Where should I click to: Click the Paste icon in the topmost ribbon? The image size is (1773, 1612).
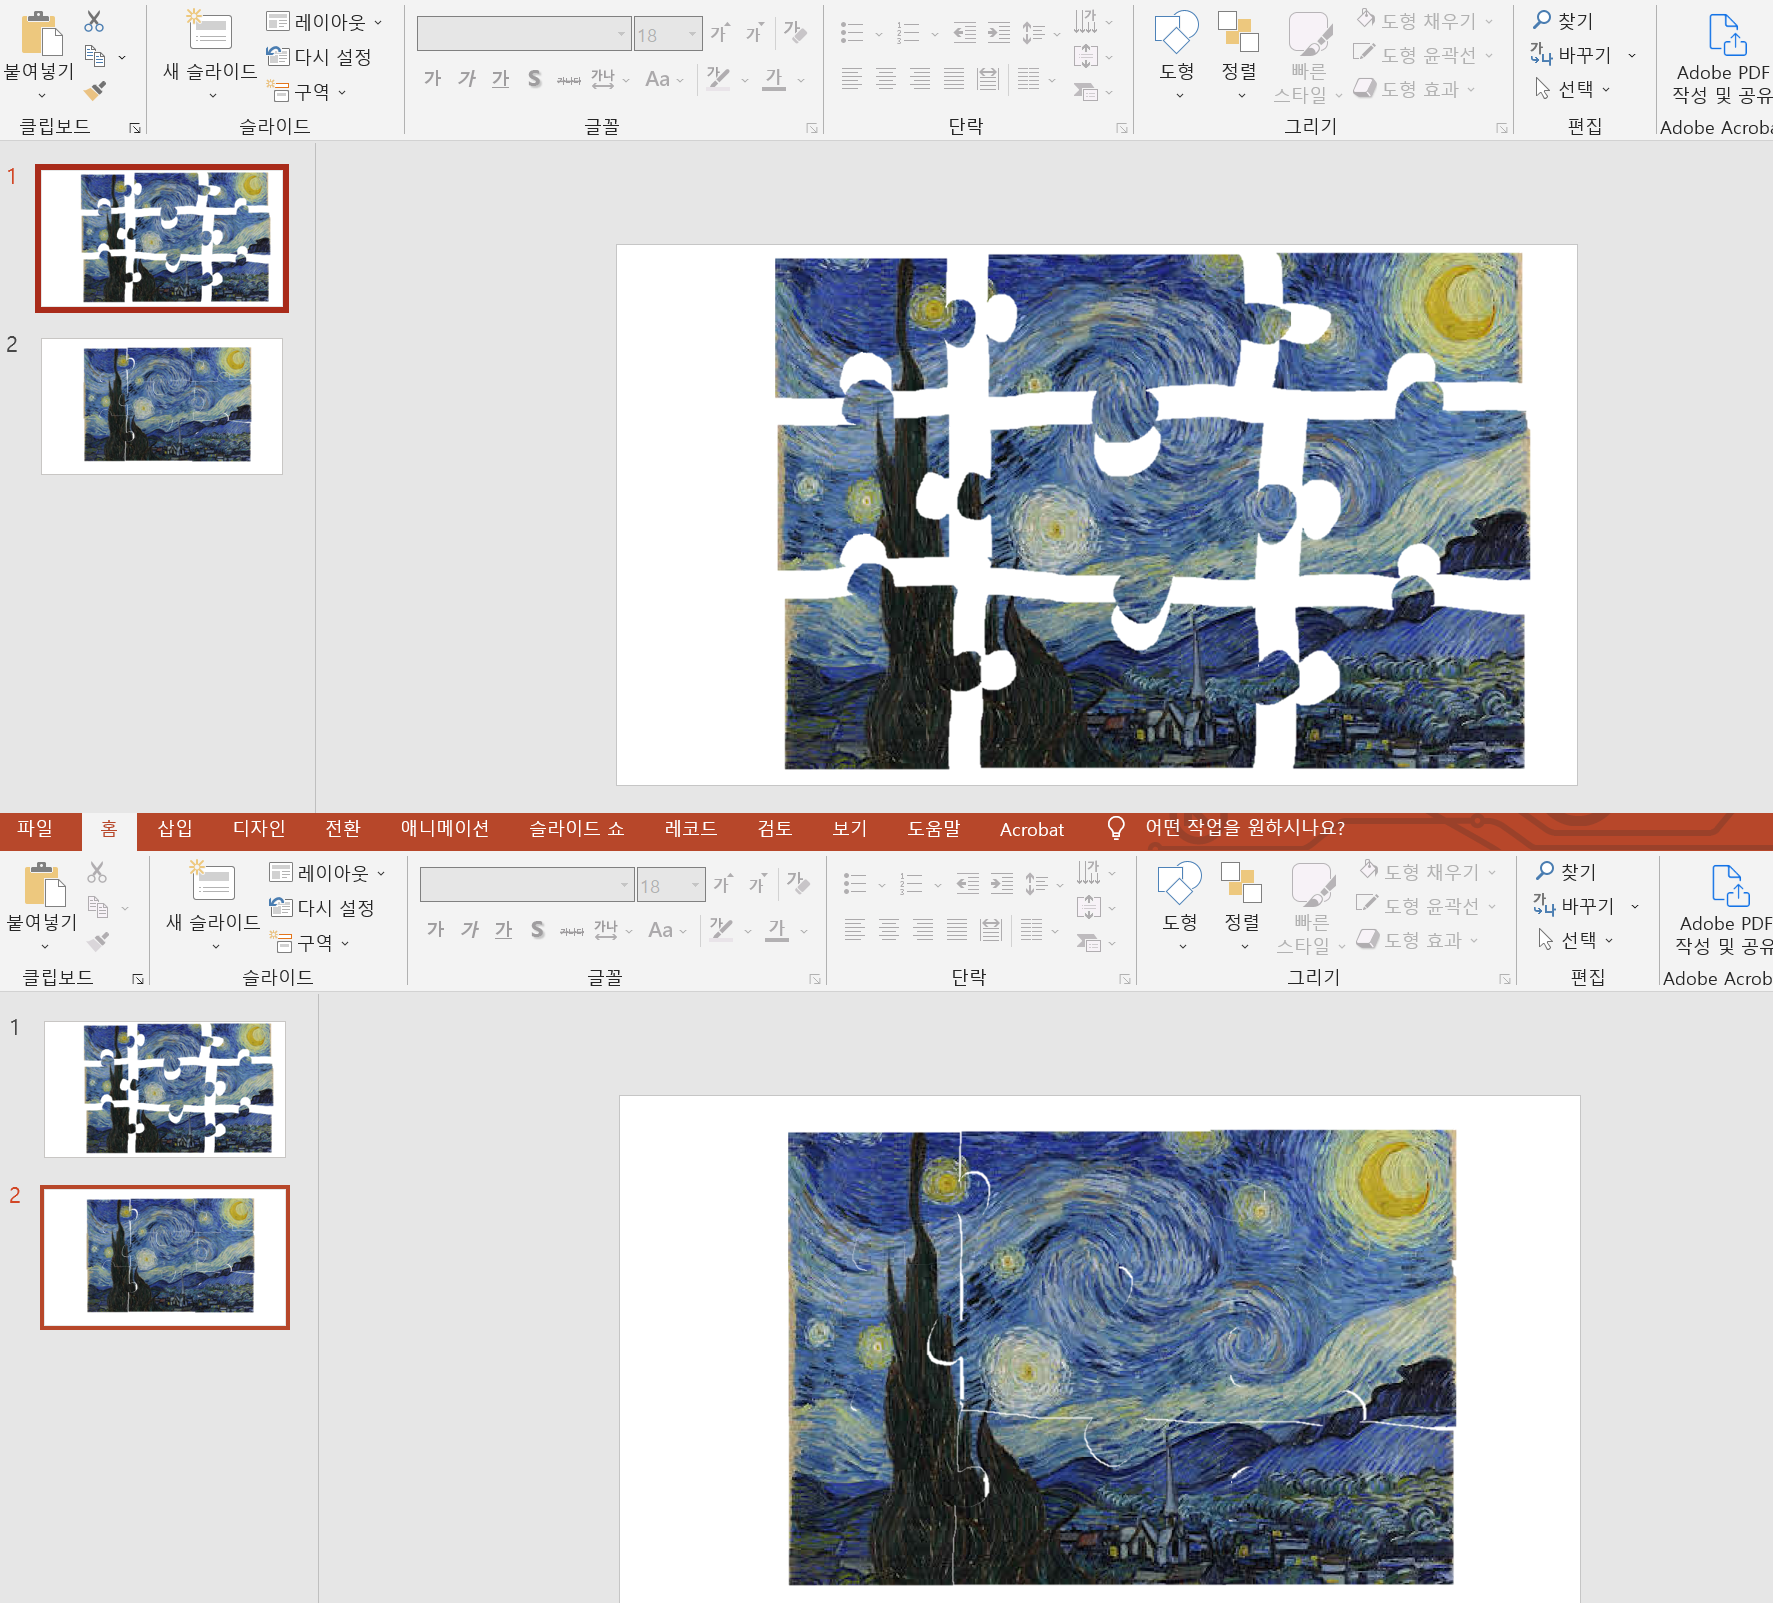pyautogui.click(x=41, y=33)
